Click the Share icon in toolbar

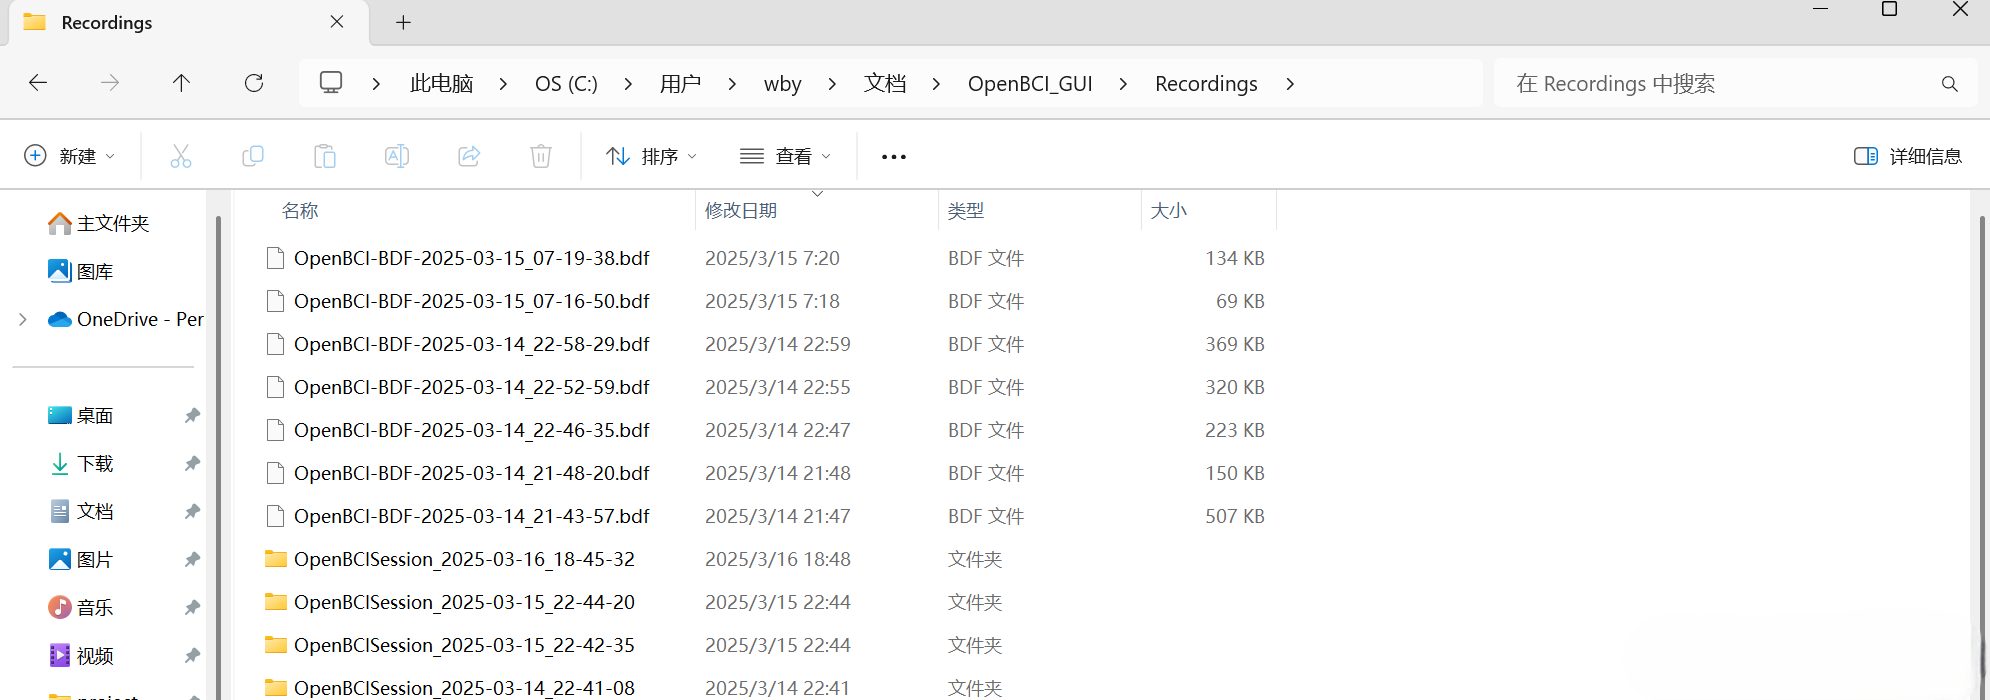click(469, 156)
